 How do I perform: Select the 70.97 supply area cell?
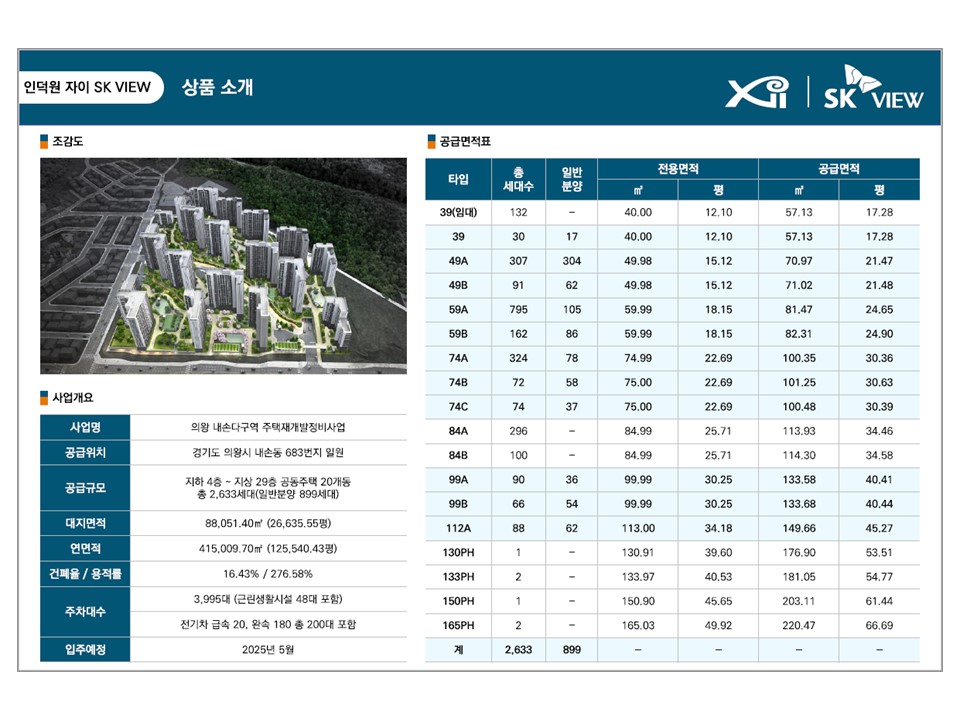799,261
